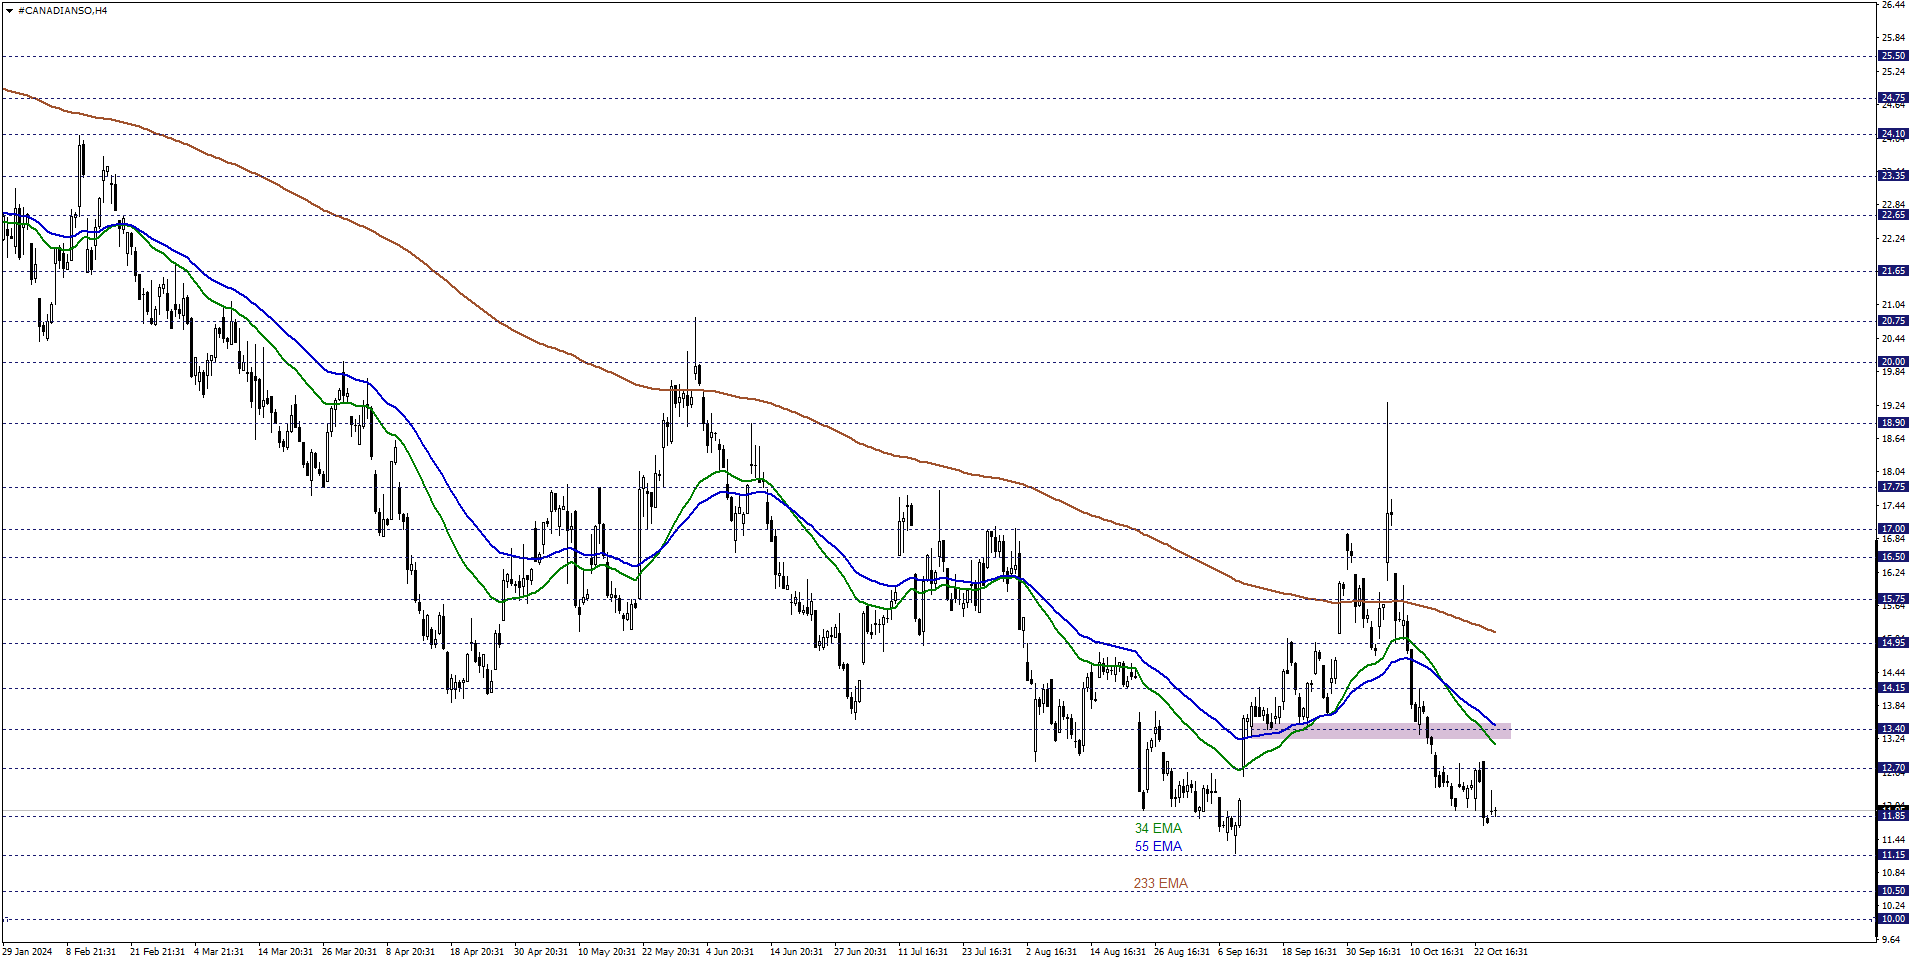Click the 14.95 price level tag

click(1893, 643)
